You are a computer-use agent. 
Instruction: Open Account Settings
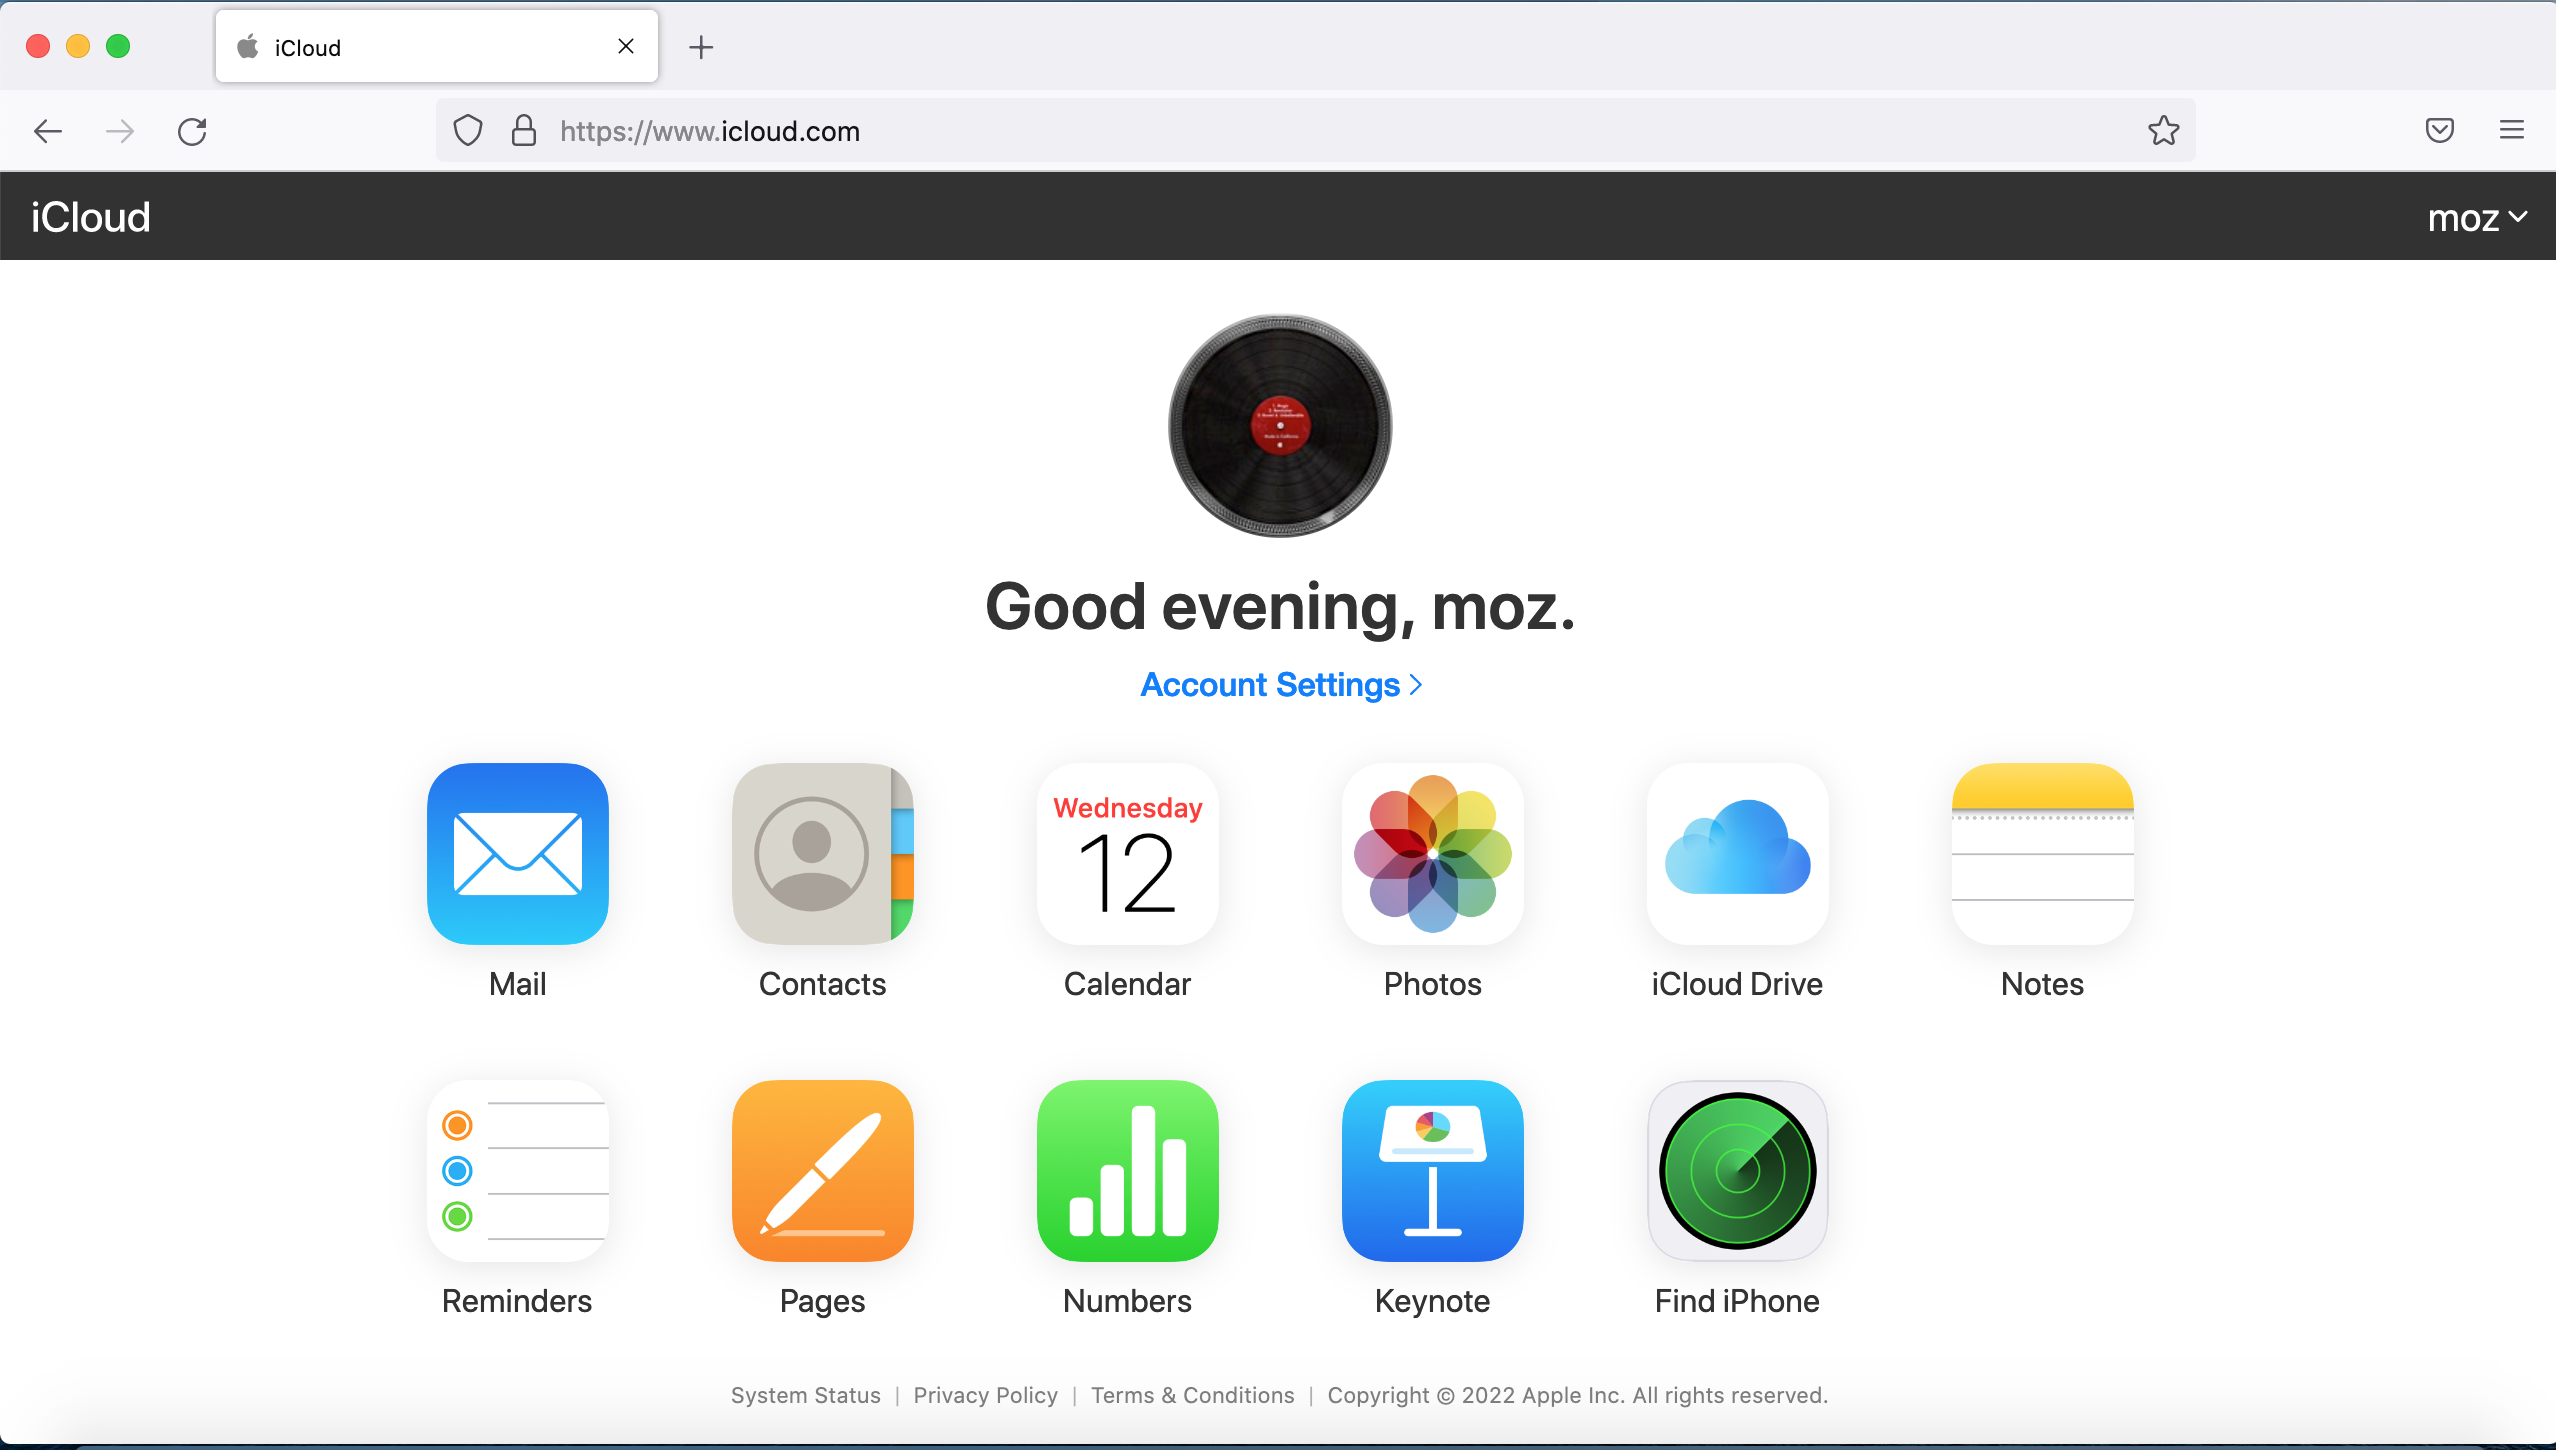click(1280, 684)
